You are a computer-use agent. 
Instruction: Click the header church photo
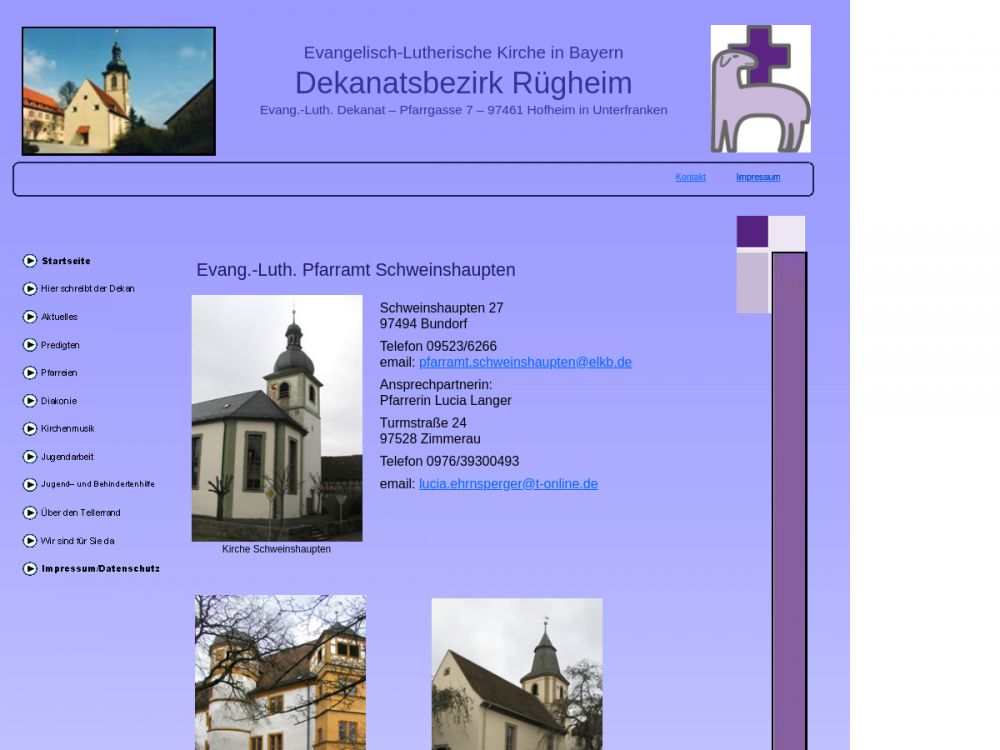pos(119,91)
